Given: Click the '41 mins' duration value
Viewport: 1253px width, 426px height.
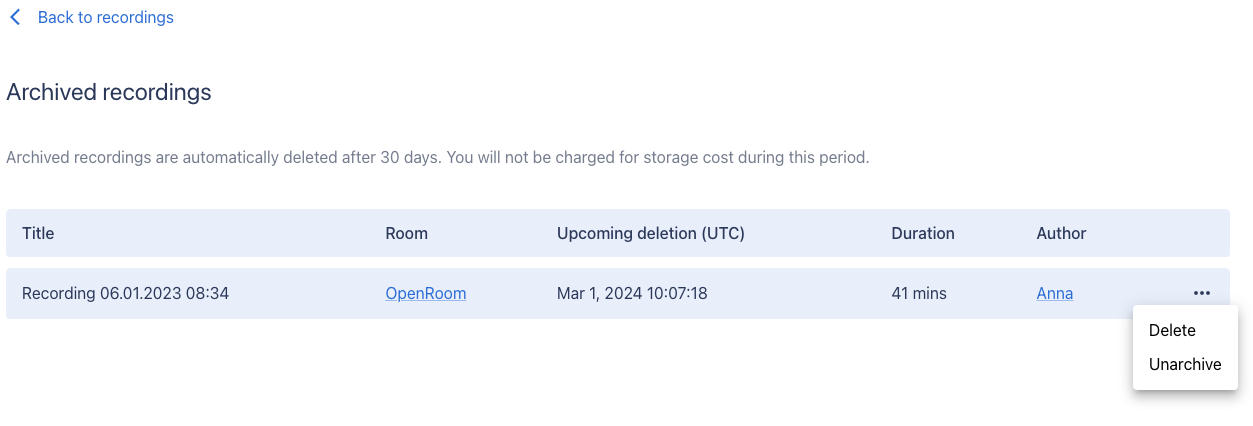Looking at the screenshot, I should point(918,293).
